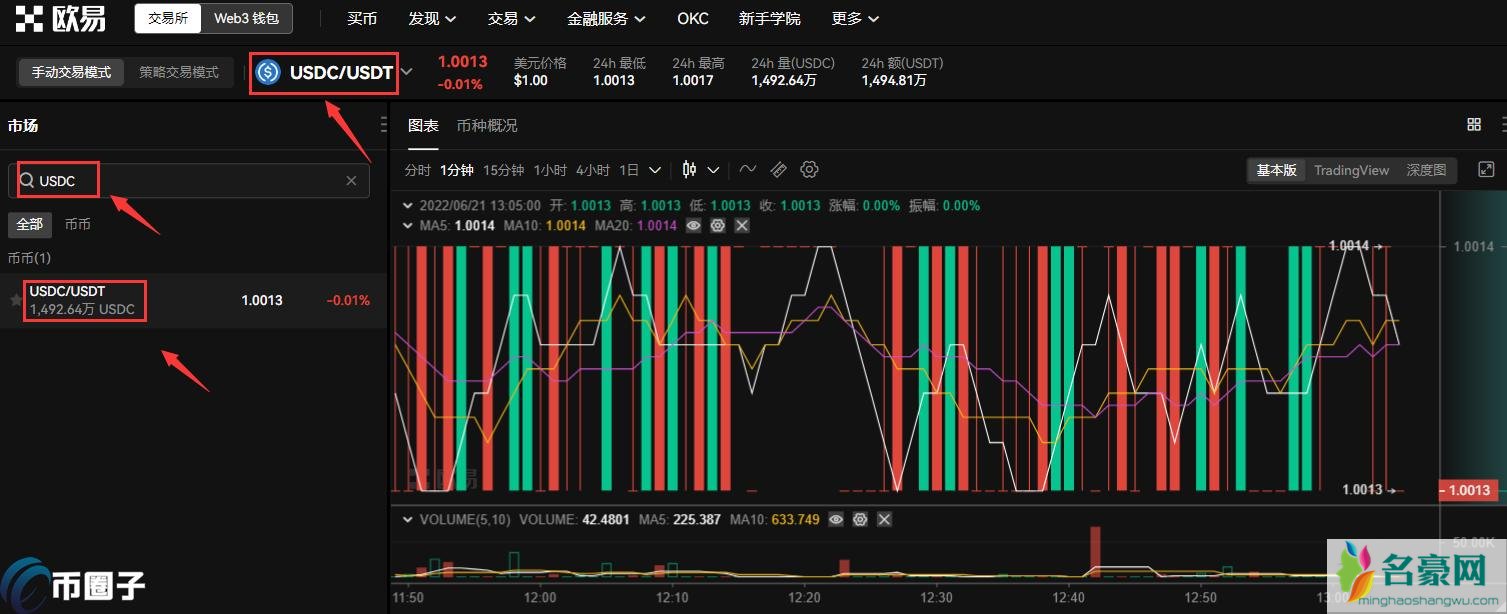Select 4小时 time interval
This screenshot has height=614, width=1507.
(593, 170)
